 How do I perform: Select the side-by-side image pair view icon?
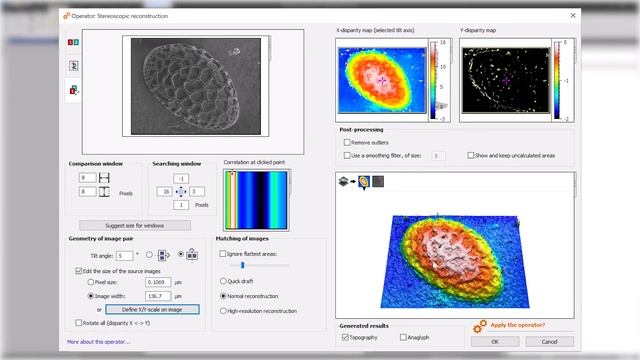click(73, 42)
